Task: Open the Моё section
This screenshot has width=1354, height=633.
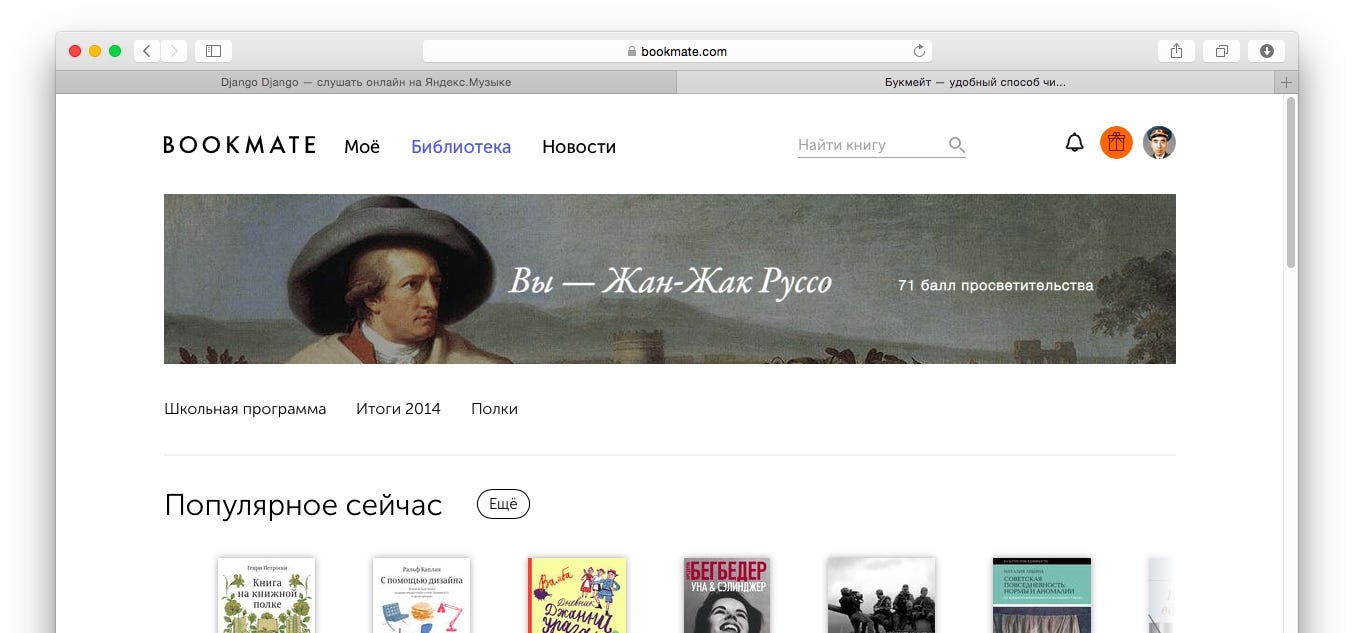Action: pyautogui.click(x=362, y=147)
